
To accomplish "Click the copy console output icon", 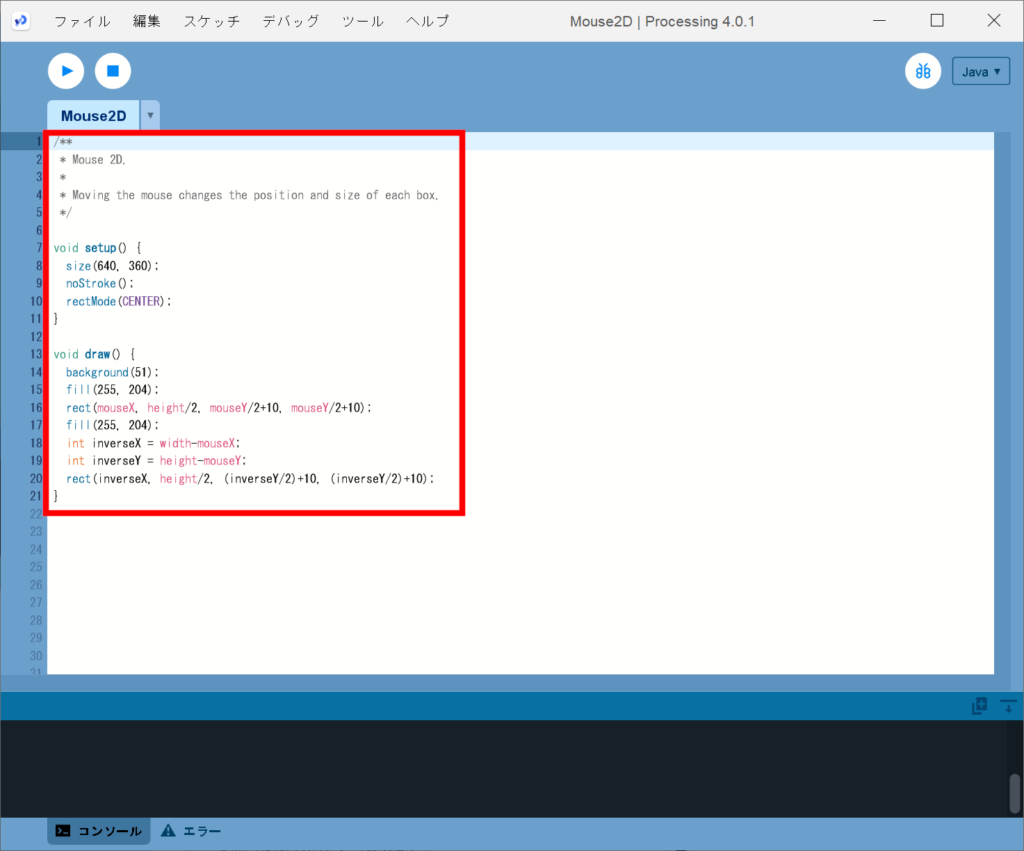I will [x=979, y=706].
